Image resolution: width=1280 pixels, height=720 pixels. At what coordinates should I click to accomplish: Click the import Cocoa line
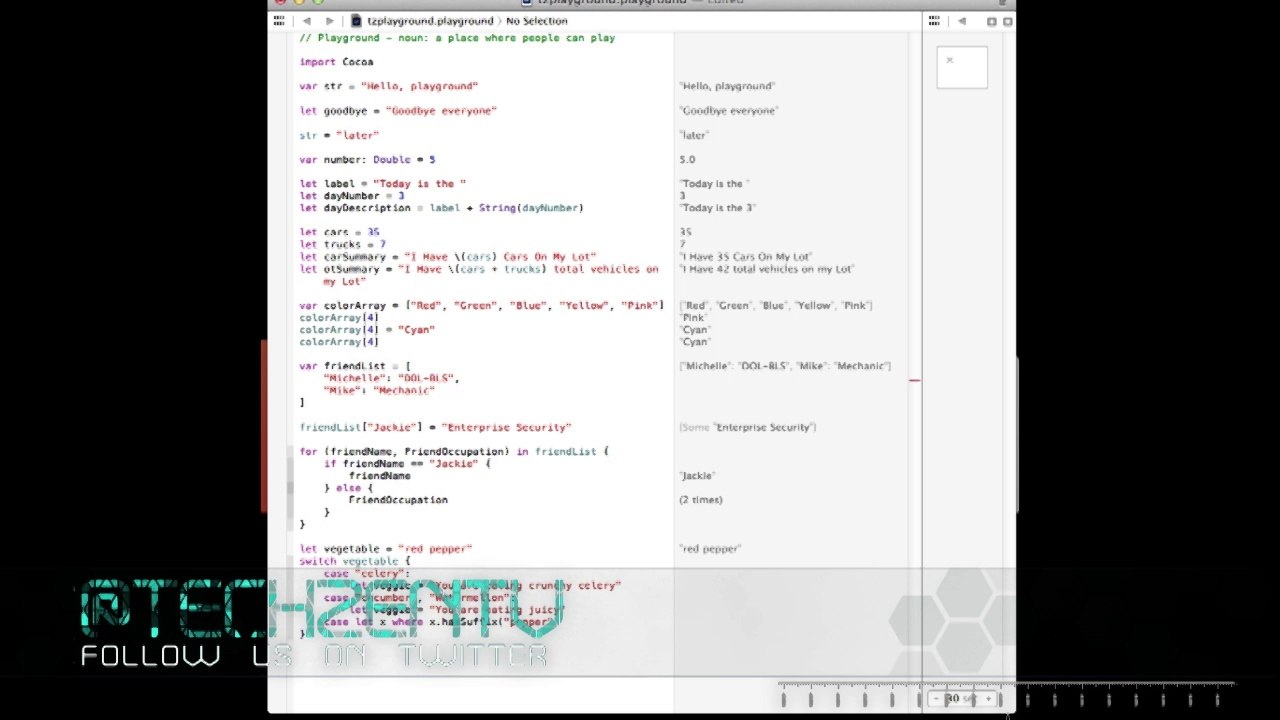tap(336, 62)
